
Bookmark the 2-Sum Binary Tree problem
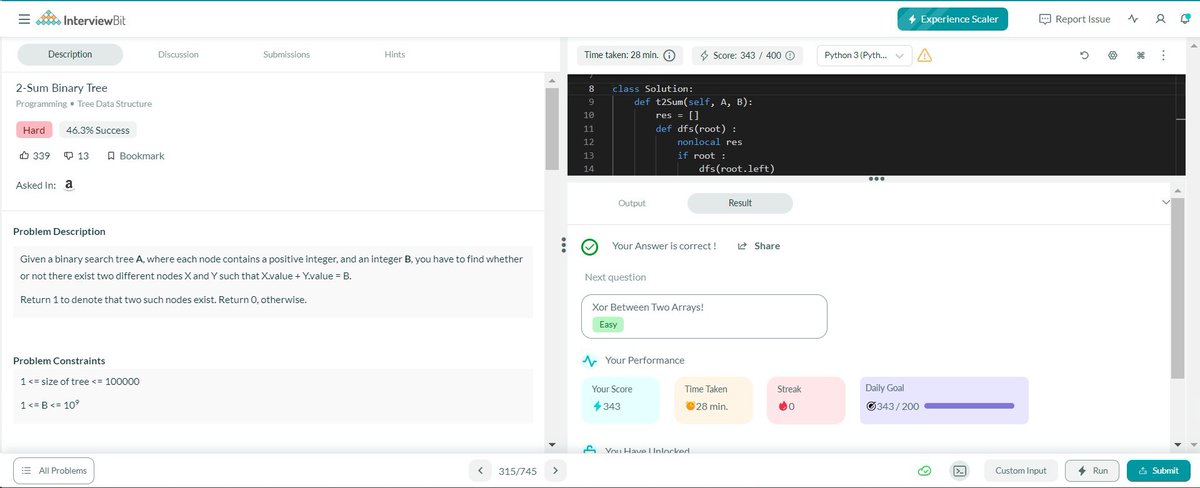(135, 156)
